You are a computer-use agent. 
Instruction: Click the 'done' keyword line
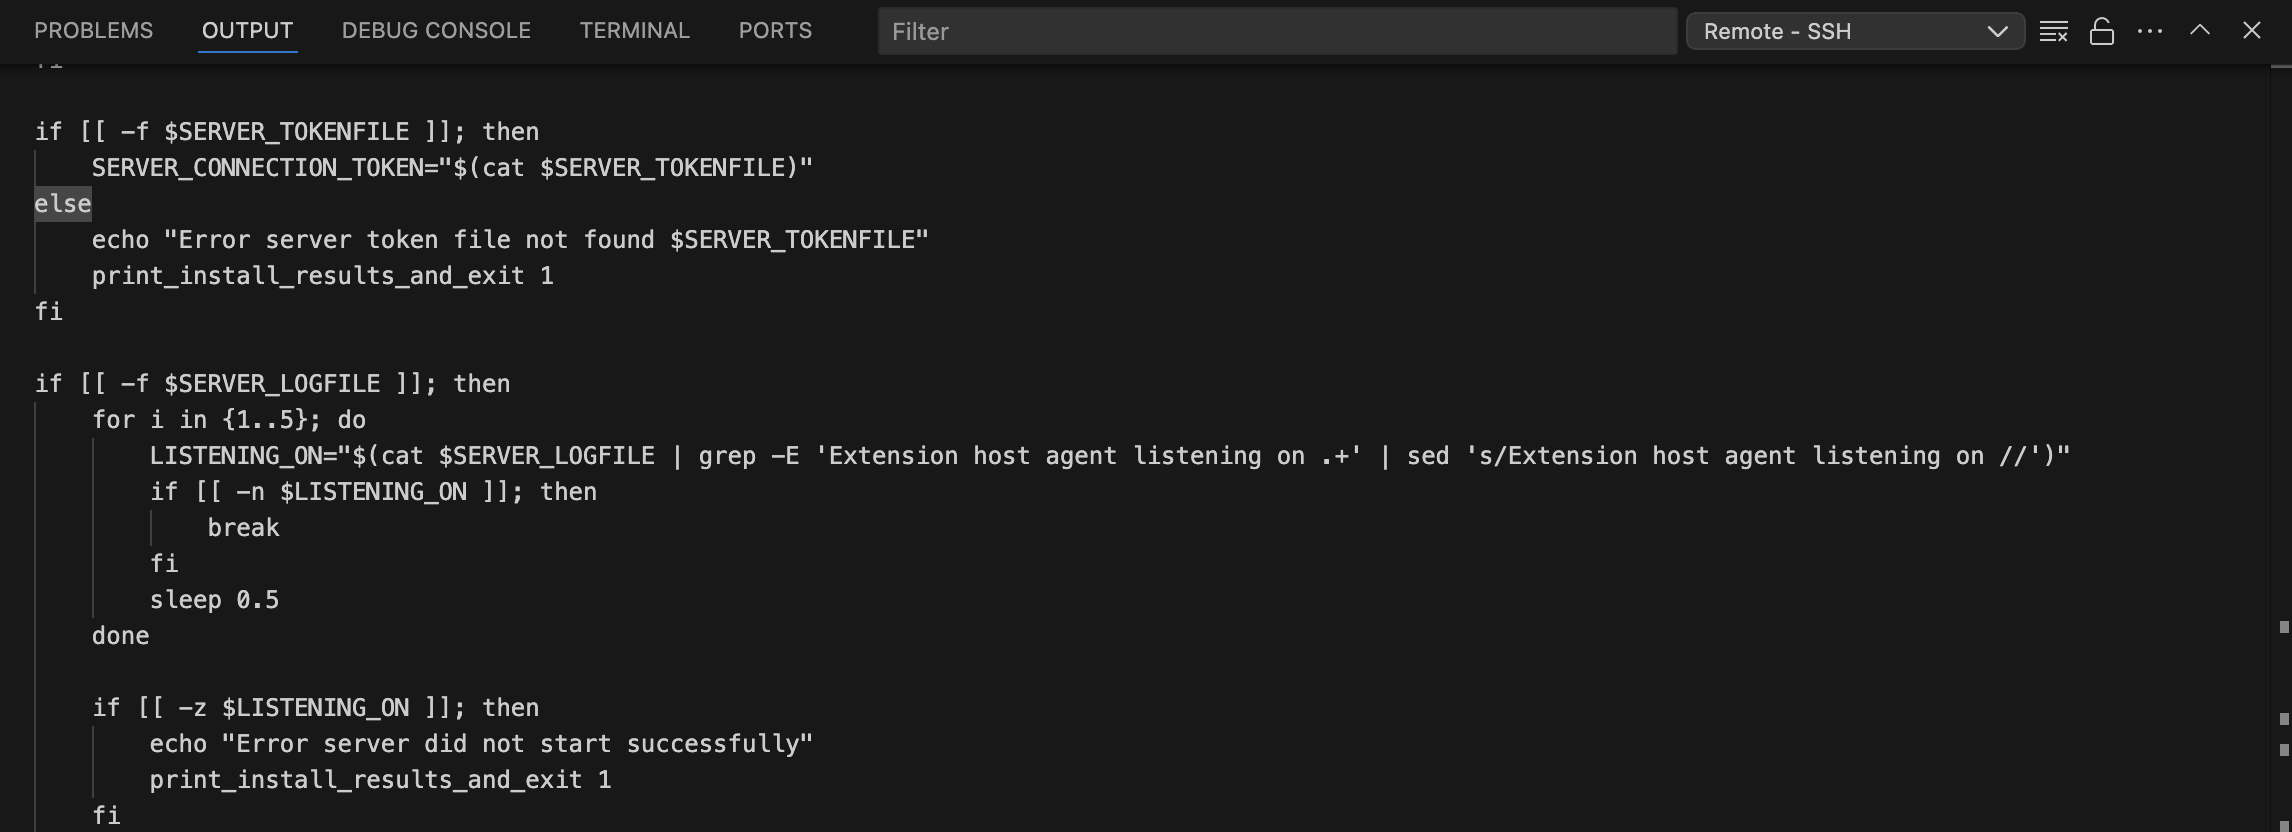point(121,636)
